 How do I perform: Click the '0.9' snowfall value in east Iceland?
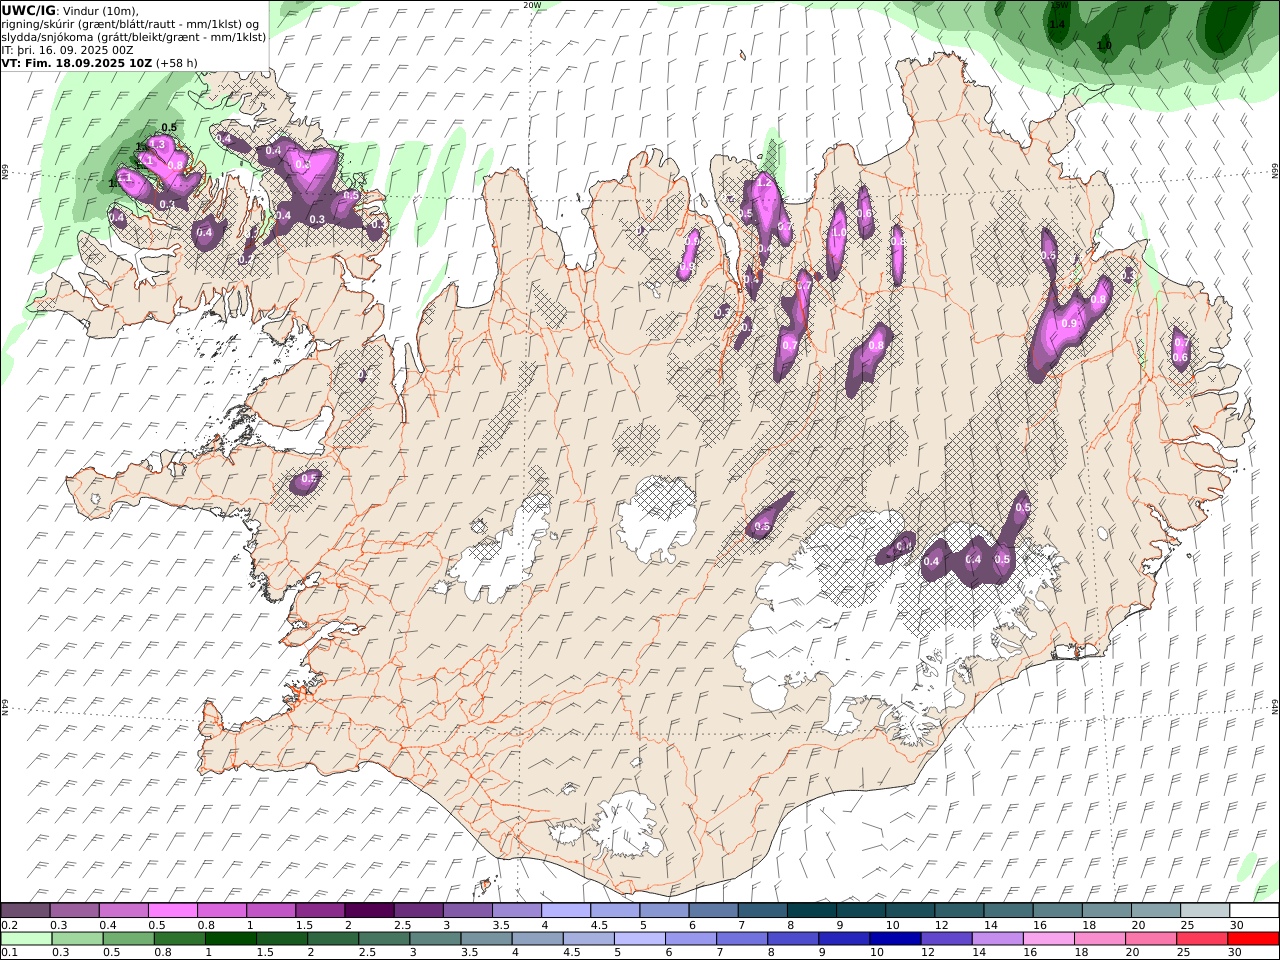tap(1069, 324)
